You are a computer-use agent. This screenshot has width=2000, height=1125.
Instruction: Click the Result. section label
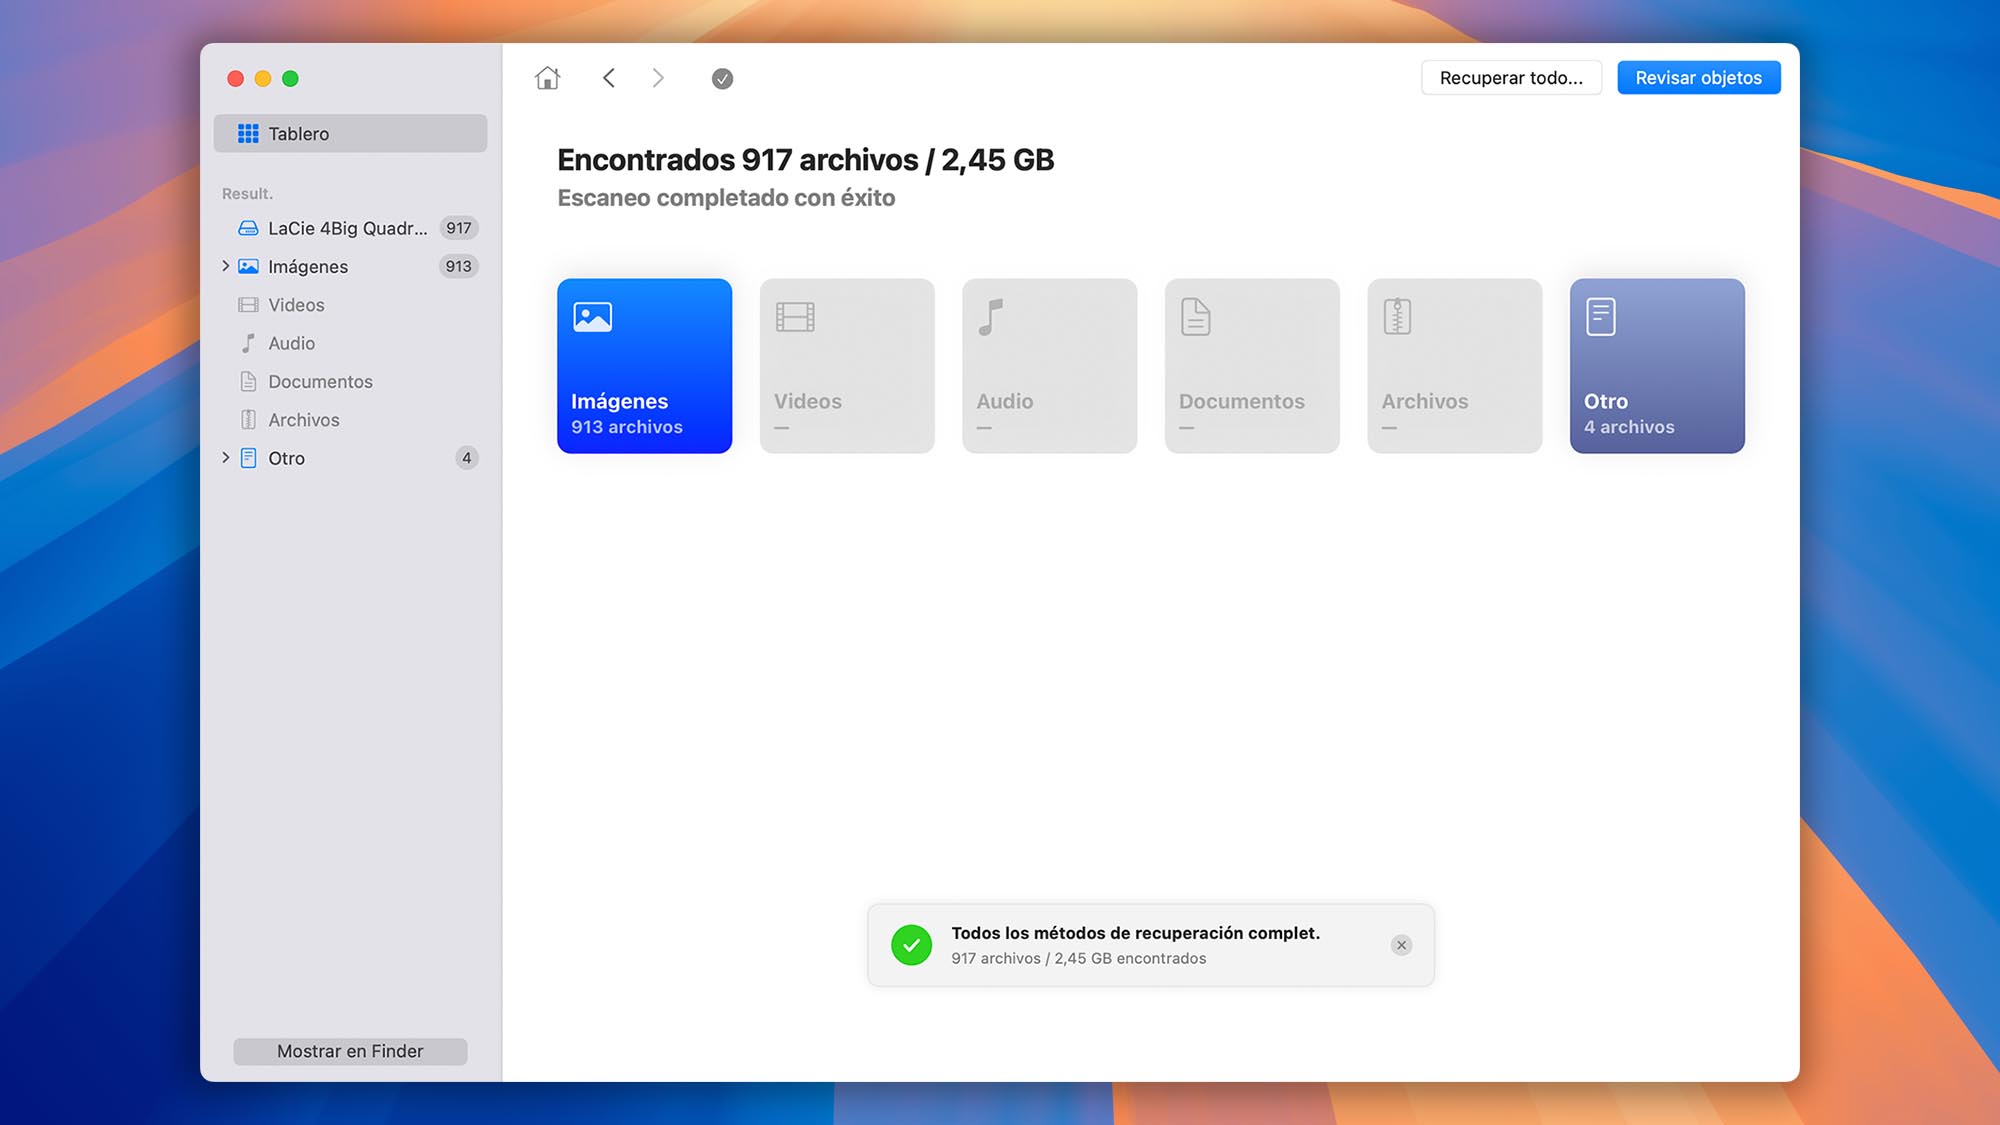click(x=247, y=193)
